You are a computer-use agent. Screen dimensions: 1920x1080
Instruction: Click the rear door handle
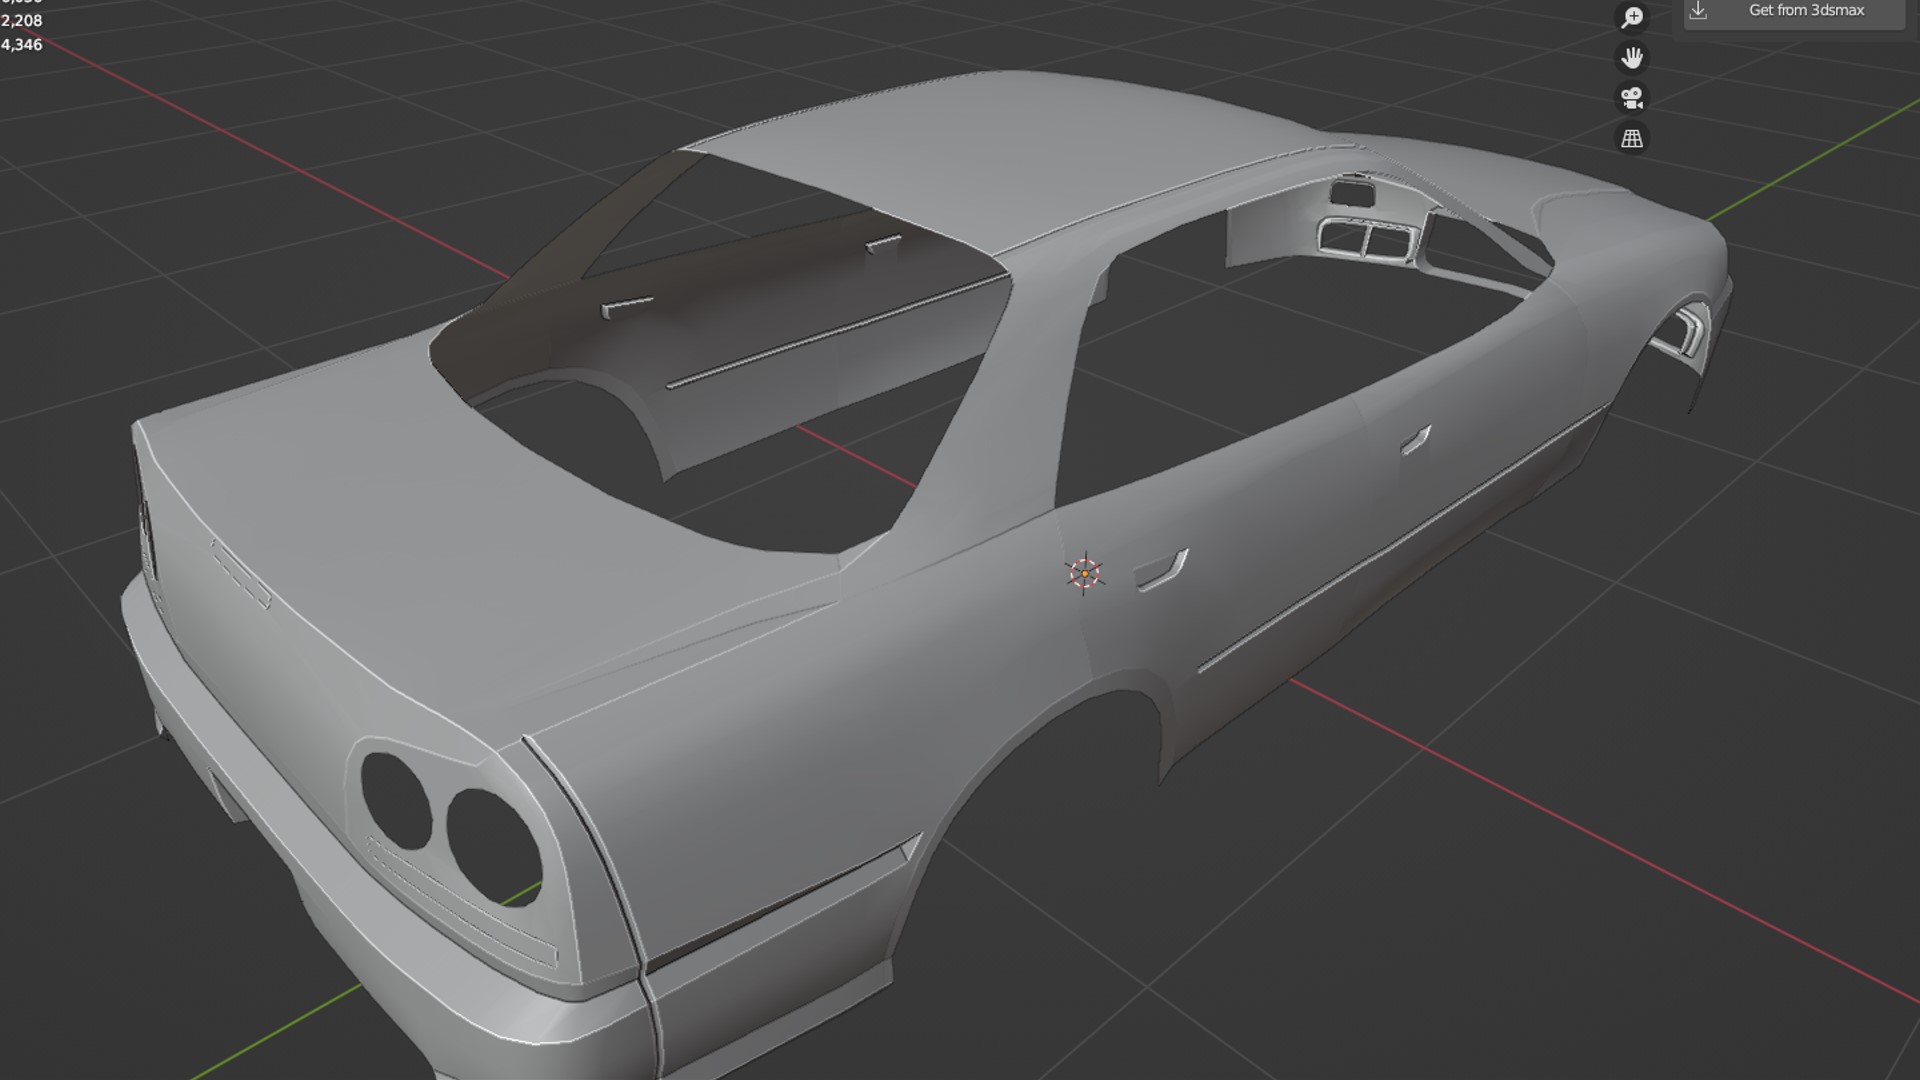[1160, 571]
